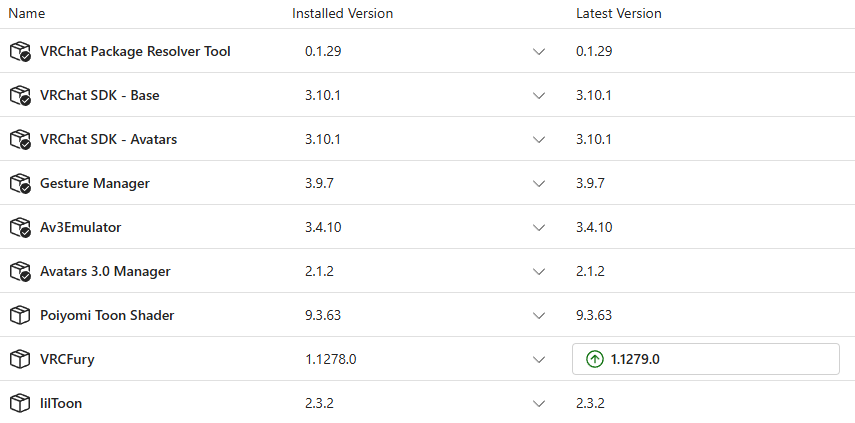Click the lilToon package icon
Viewport: 855px width, 423px height.
click(20, 404)
